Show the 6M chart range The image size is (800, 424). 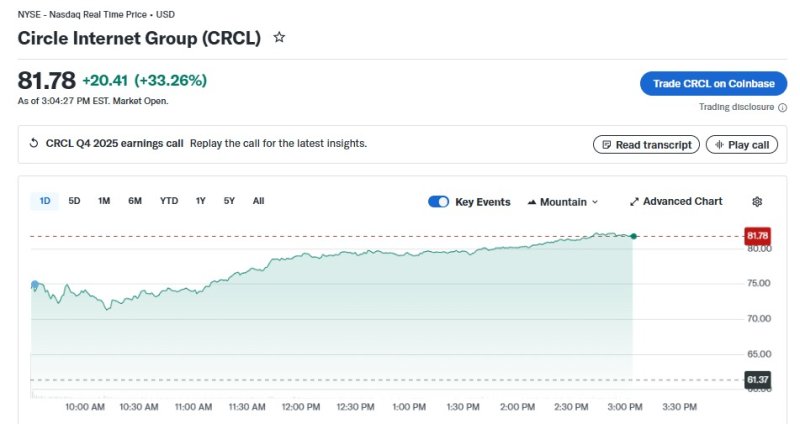135,201
